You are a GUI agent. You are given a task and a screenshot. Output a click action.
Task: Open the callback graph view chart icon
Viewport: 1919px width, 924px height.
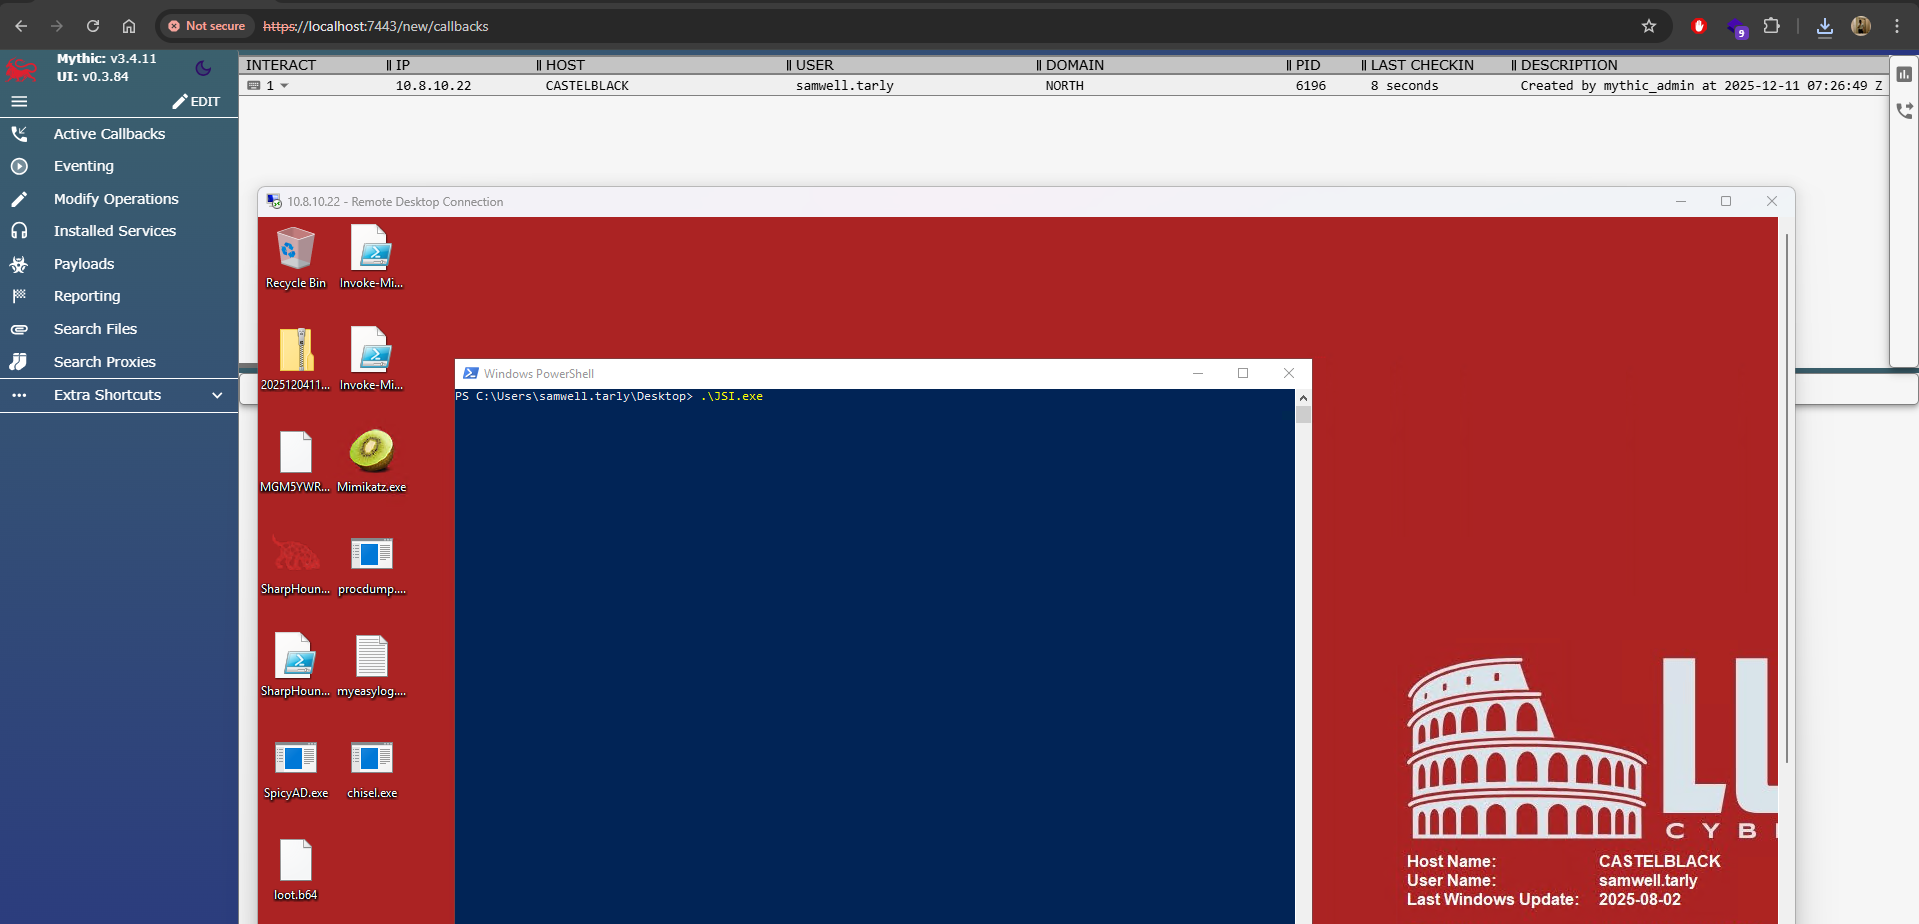tap(1904, 74)
